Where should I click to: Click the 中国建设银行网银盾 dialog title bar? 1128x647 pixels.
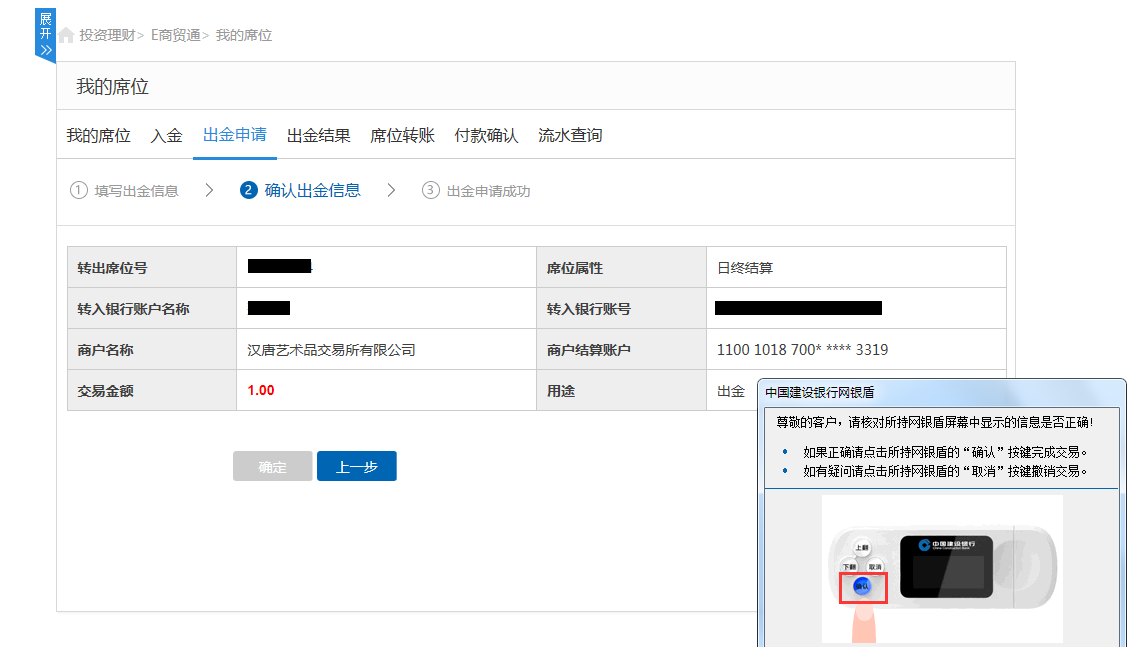(x=942, y=392)
